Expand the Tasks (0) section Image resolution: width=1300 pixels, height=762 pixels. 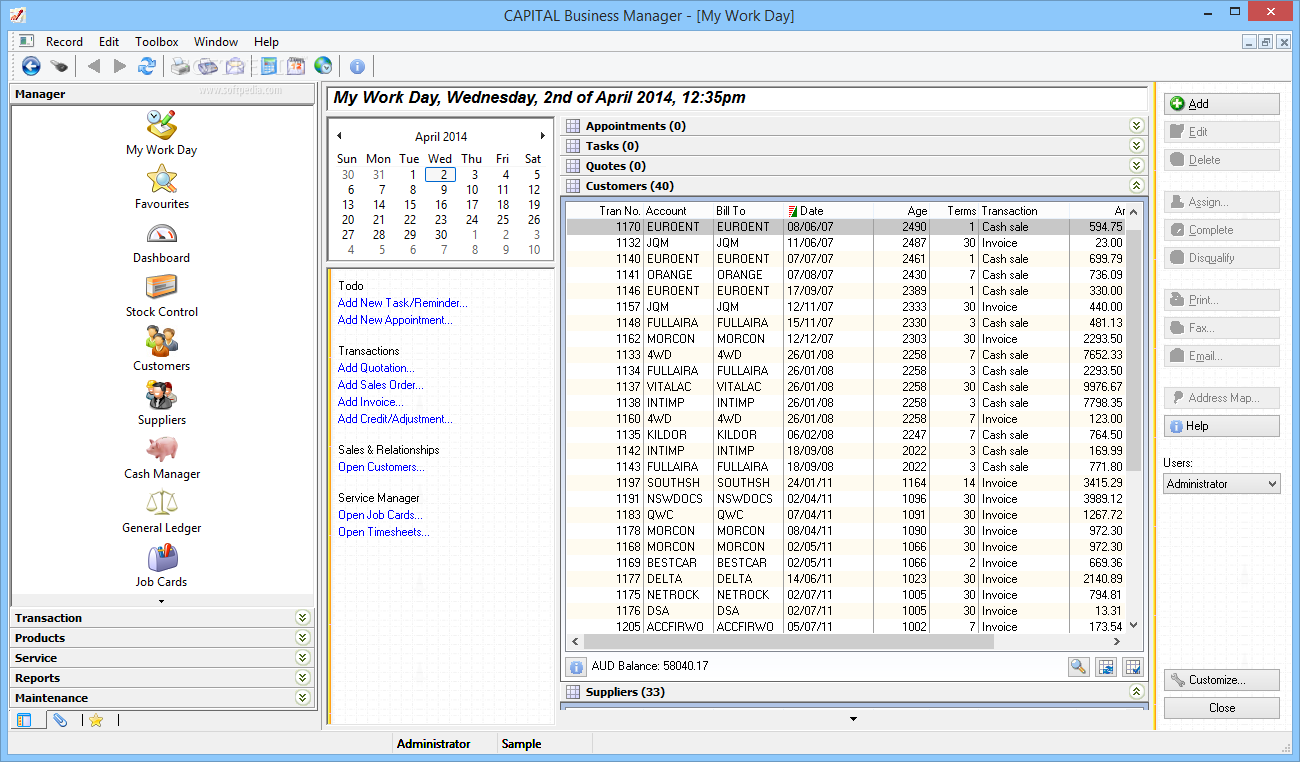click(1136, 146)
